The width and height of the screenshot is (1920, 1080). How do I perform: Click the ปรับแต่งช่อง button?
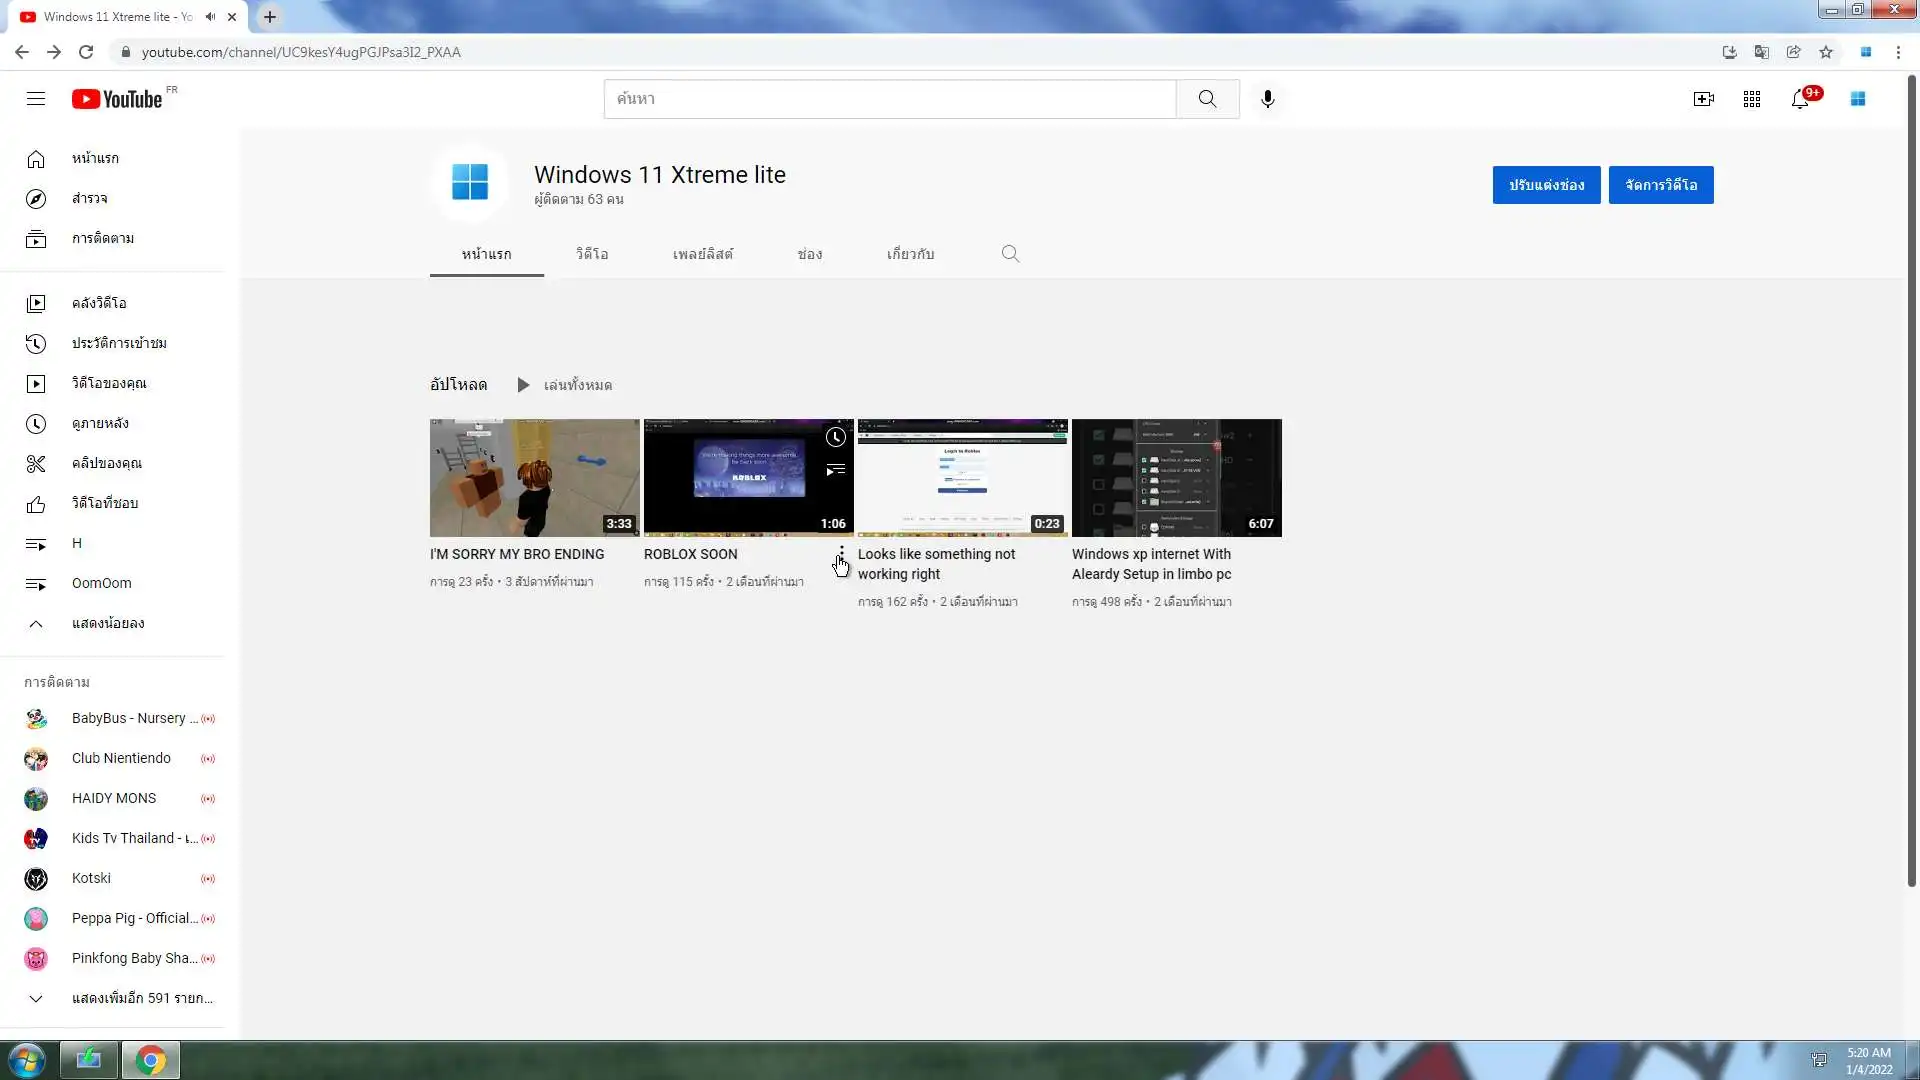click(x=1546, y=185)
